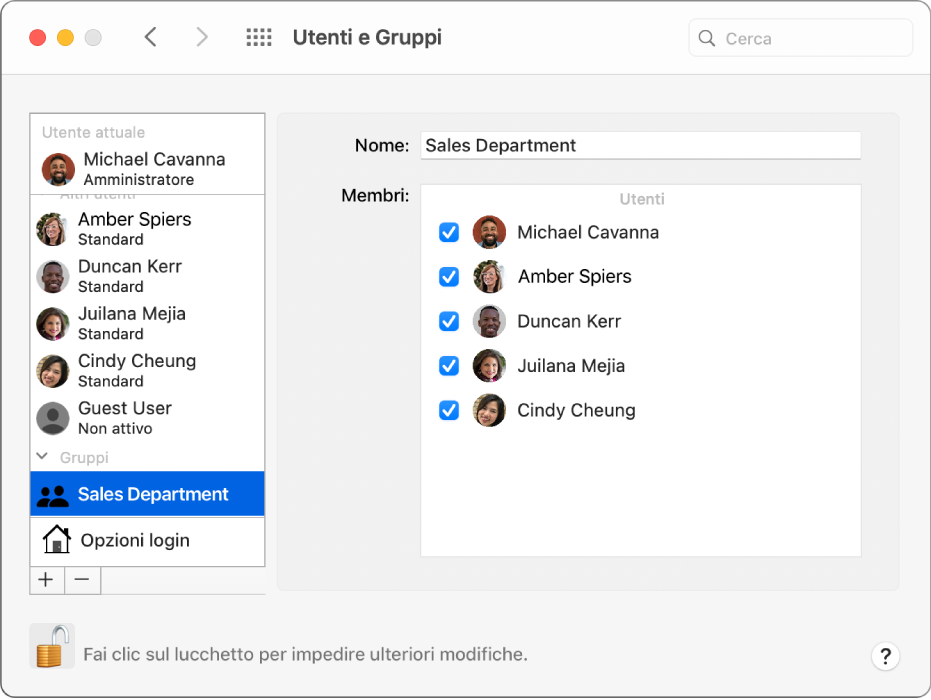Disable Cindy Cheung membership checkbox
The height and width of the screenshot is (700, 931).
tap(449, 410)
